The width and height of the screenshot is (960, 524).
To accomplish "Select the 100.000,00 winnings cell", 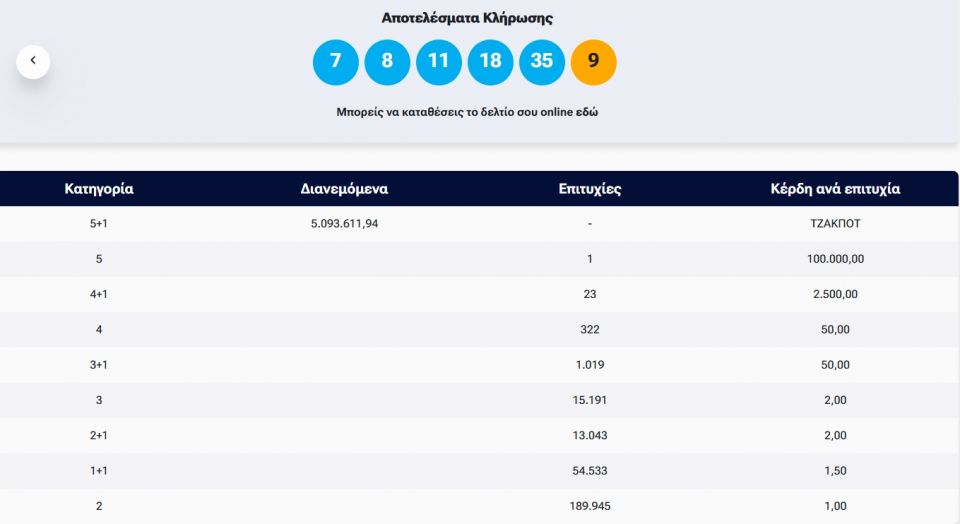I will 836,259.
